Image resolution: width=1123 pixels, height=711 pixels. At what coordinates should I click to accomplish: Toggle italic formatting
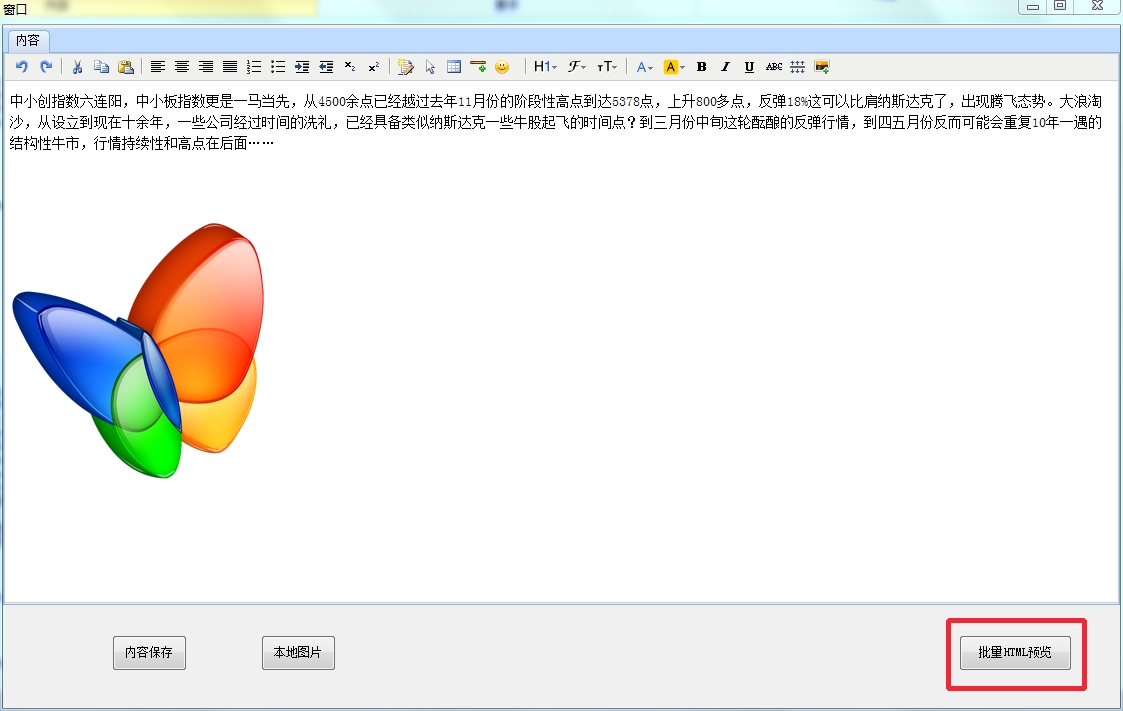(x=726, y=67)
